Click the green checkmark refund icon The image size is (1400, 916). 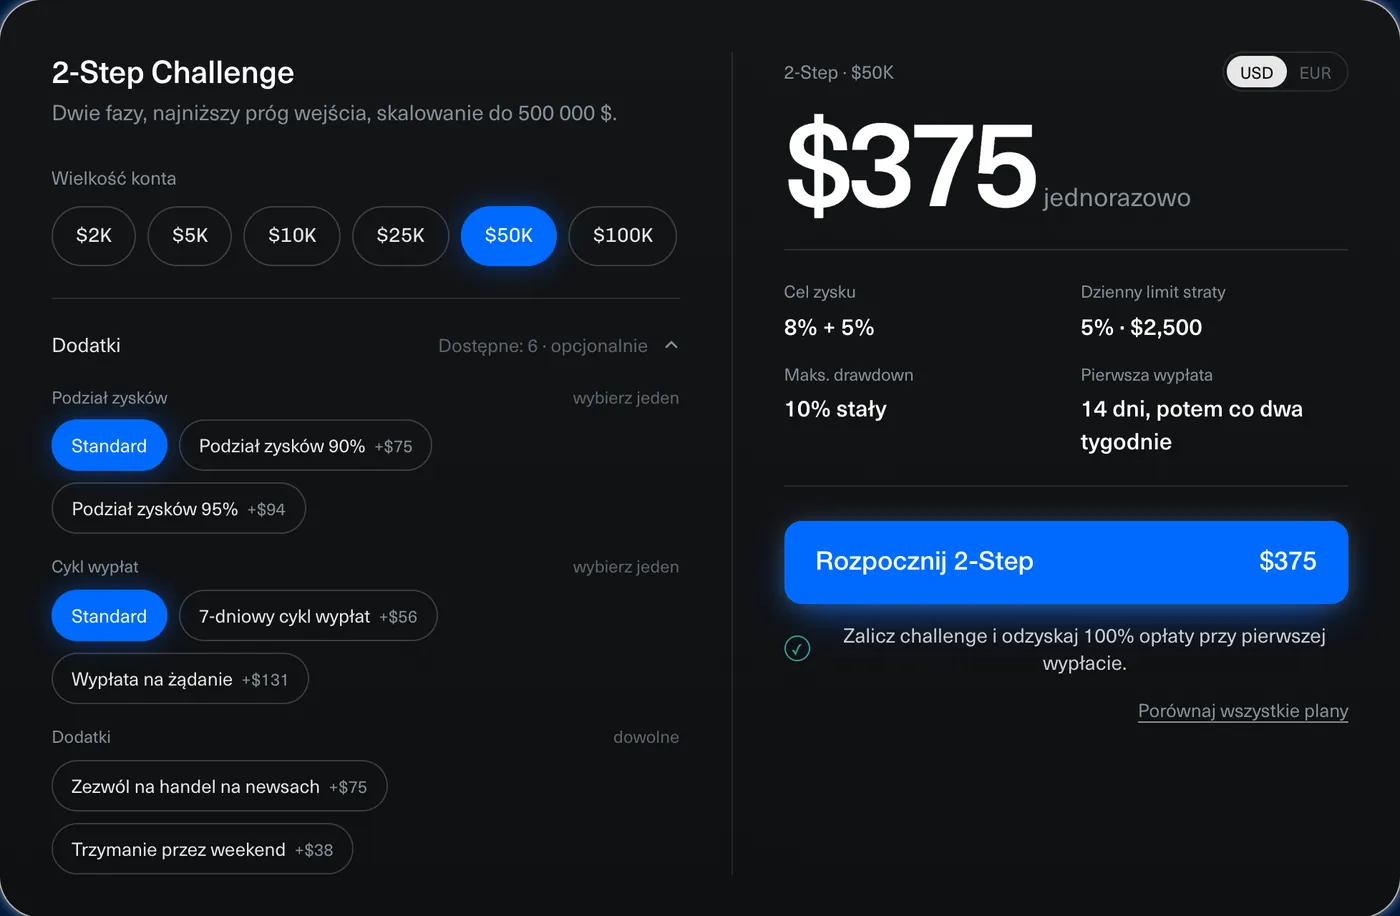797,649
